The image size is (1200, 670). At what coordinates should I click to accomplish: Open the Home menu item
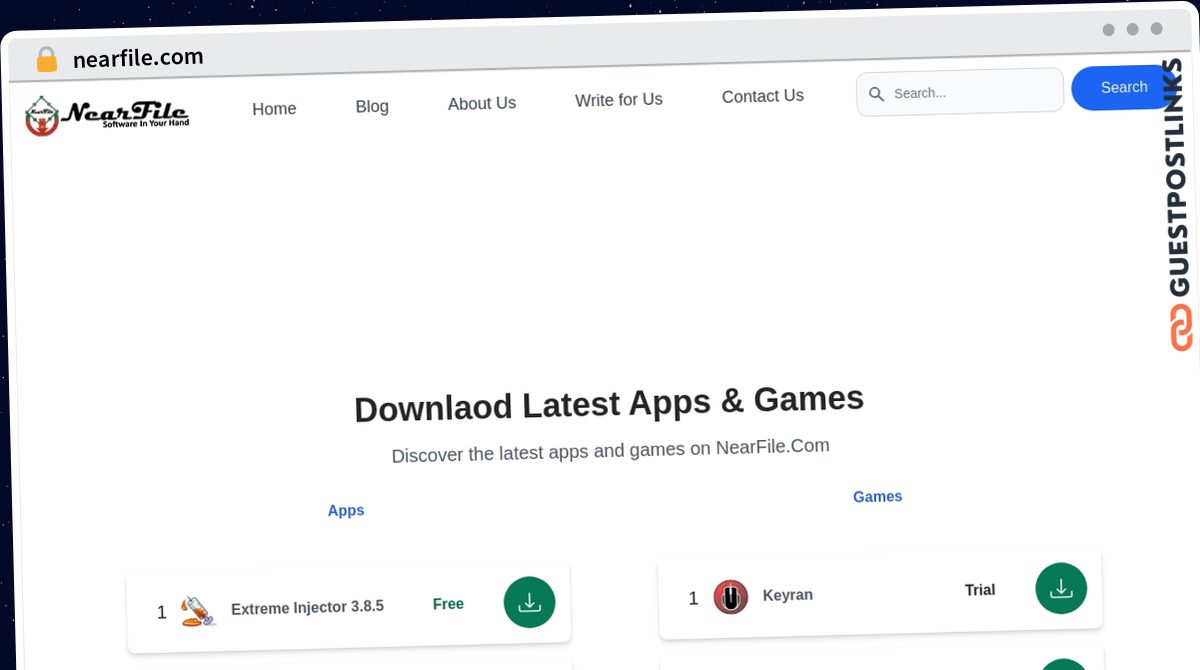click(x=274, y=109)
